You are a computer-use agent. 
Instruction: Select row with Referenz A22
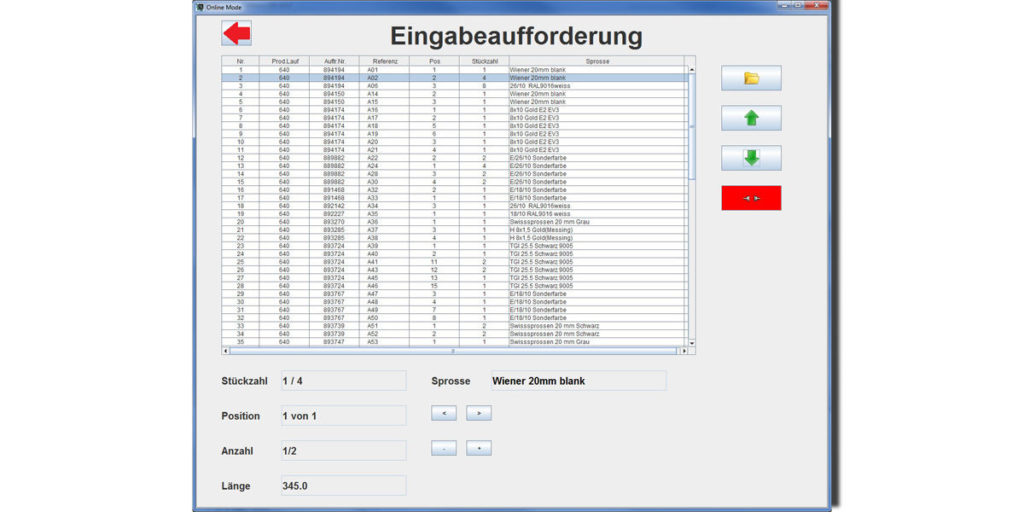[455, 157]
